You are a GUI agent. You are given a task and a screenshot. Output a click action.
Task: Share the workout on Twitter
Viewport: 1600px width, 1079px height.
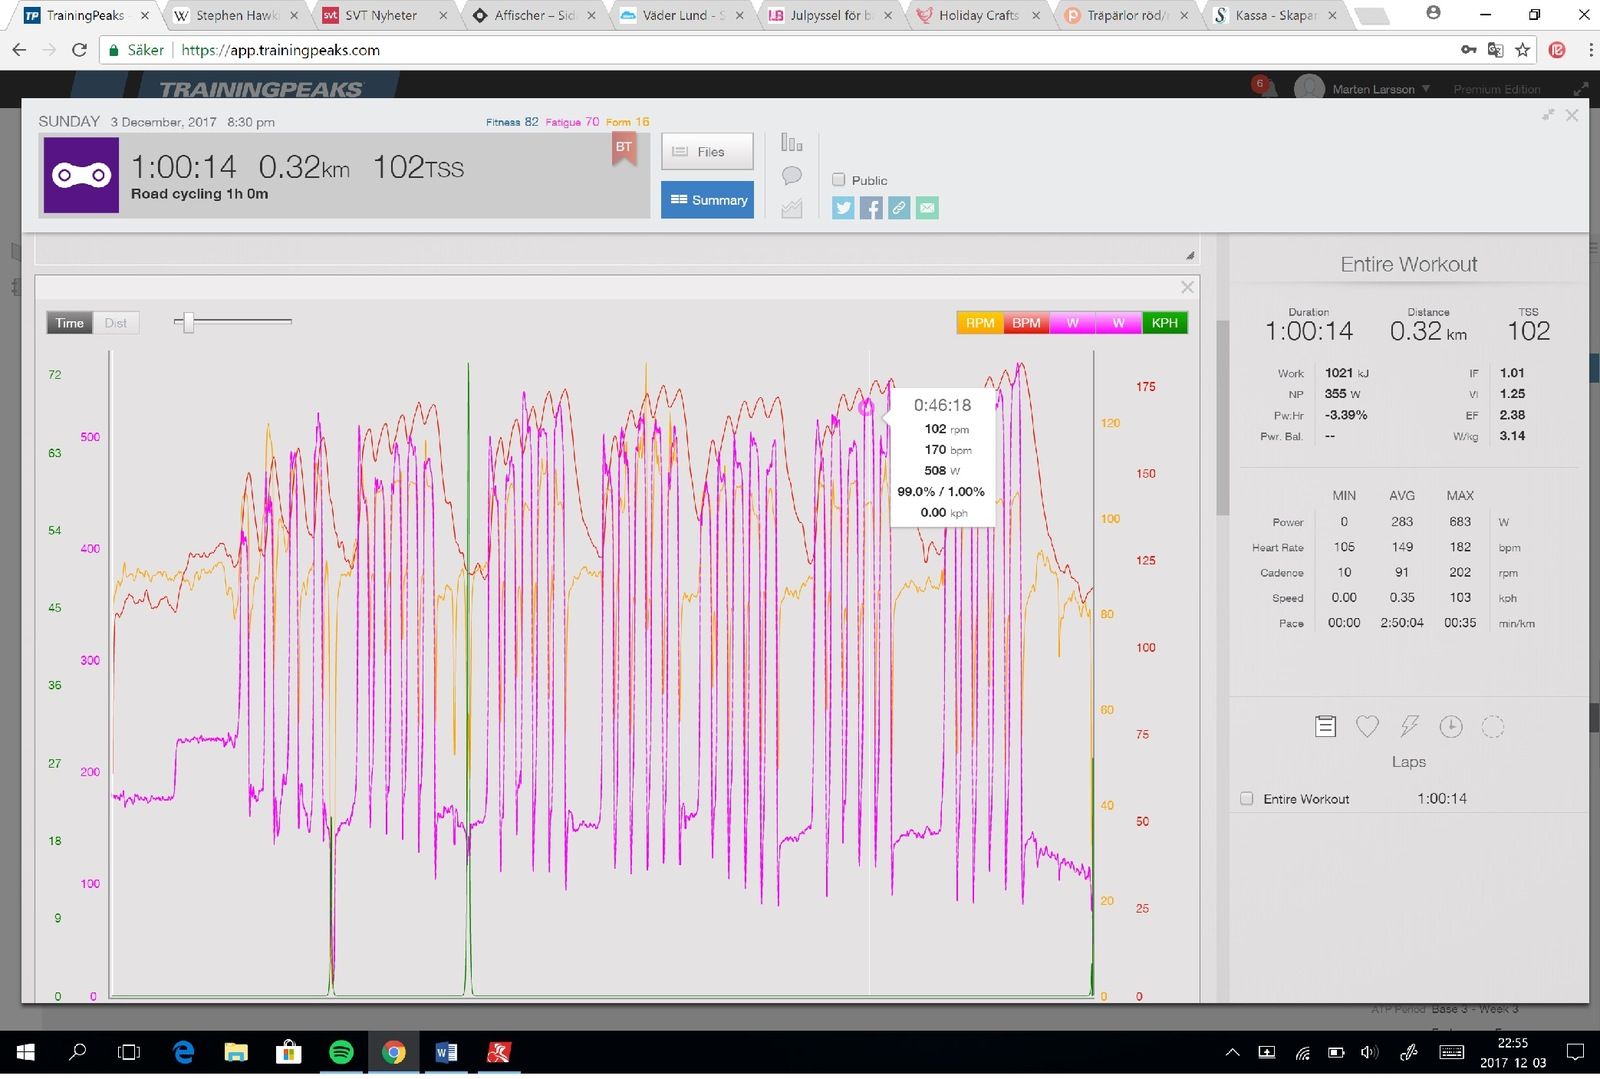pos(843,208)
